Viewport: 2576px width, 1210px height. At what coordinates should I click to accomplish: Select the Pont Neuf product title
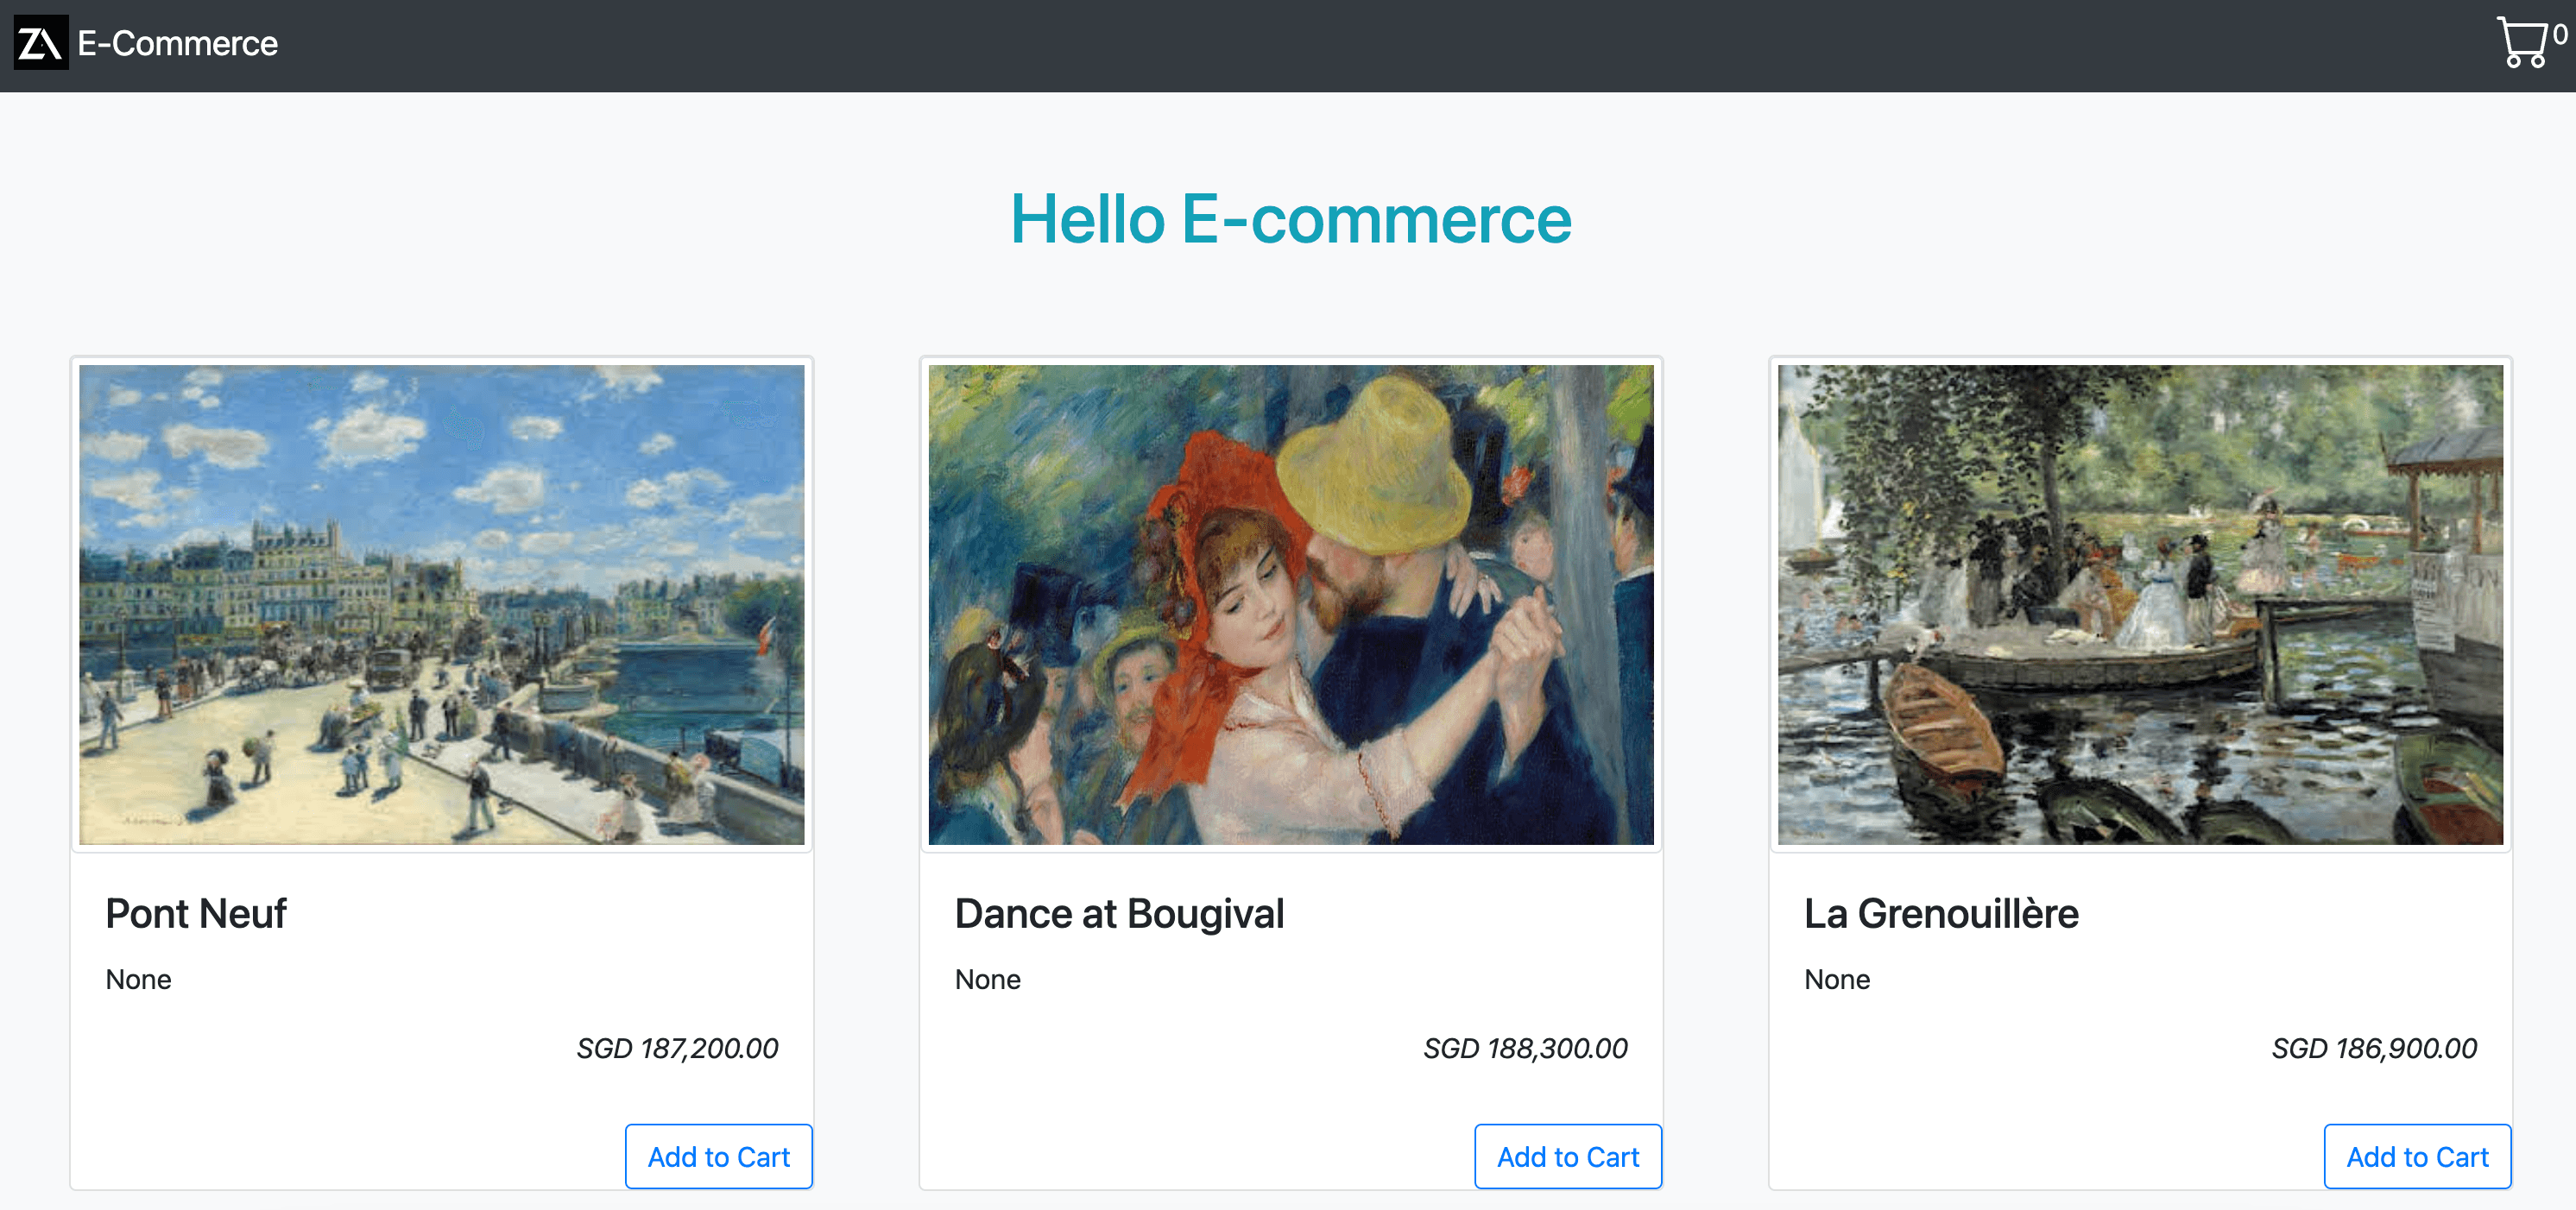click(196, 913)
